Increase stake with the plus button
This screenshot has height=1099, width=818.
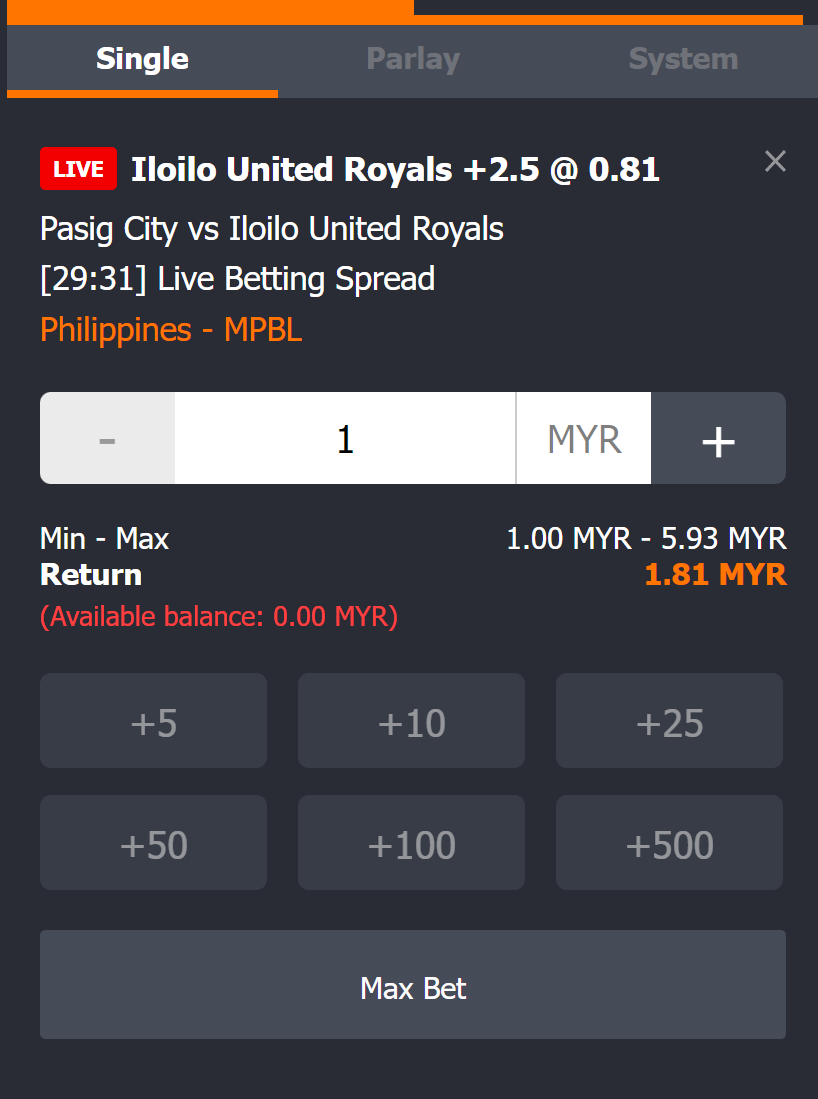point(718,439)
